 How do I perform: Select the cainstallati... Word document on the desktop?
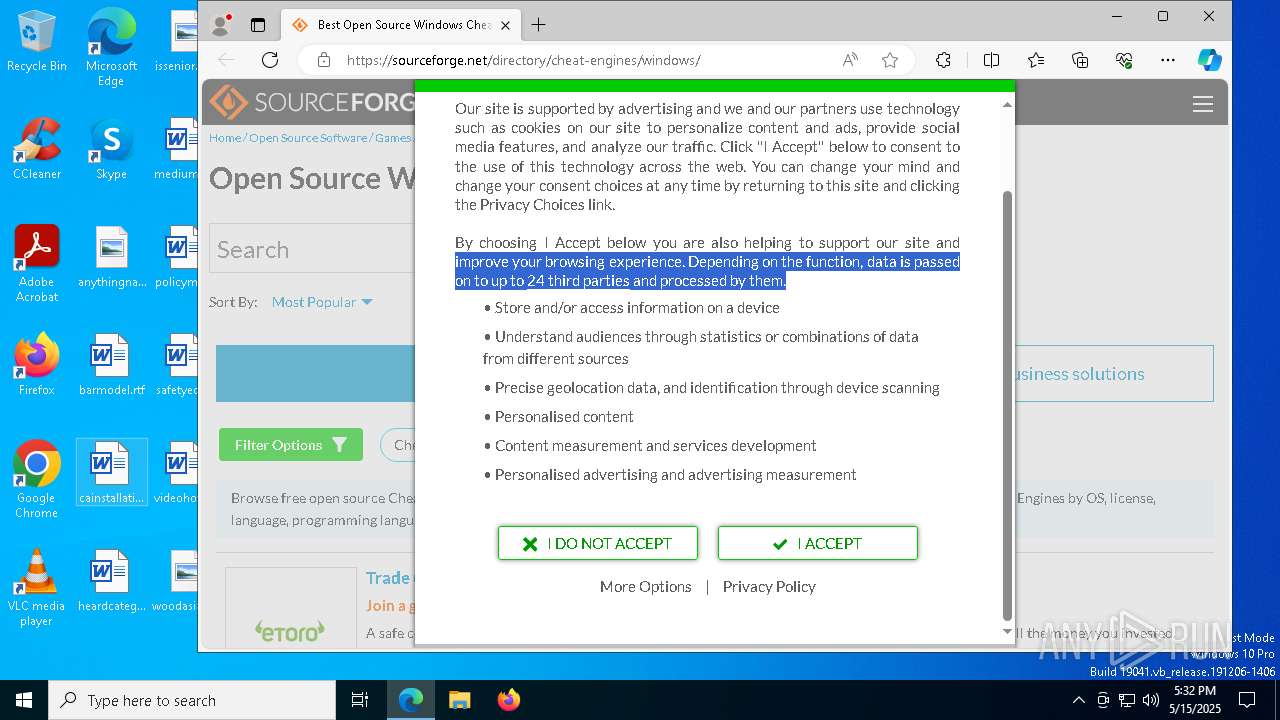click(x=111, y=473)
